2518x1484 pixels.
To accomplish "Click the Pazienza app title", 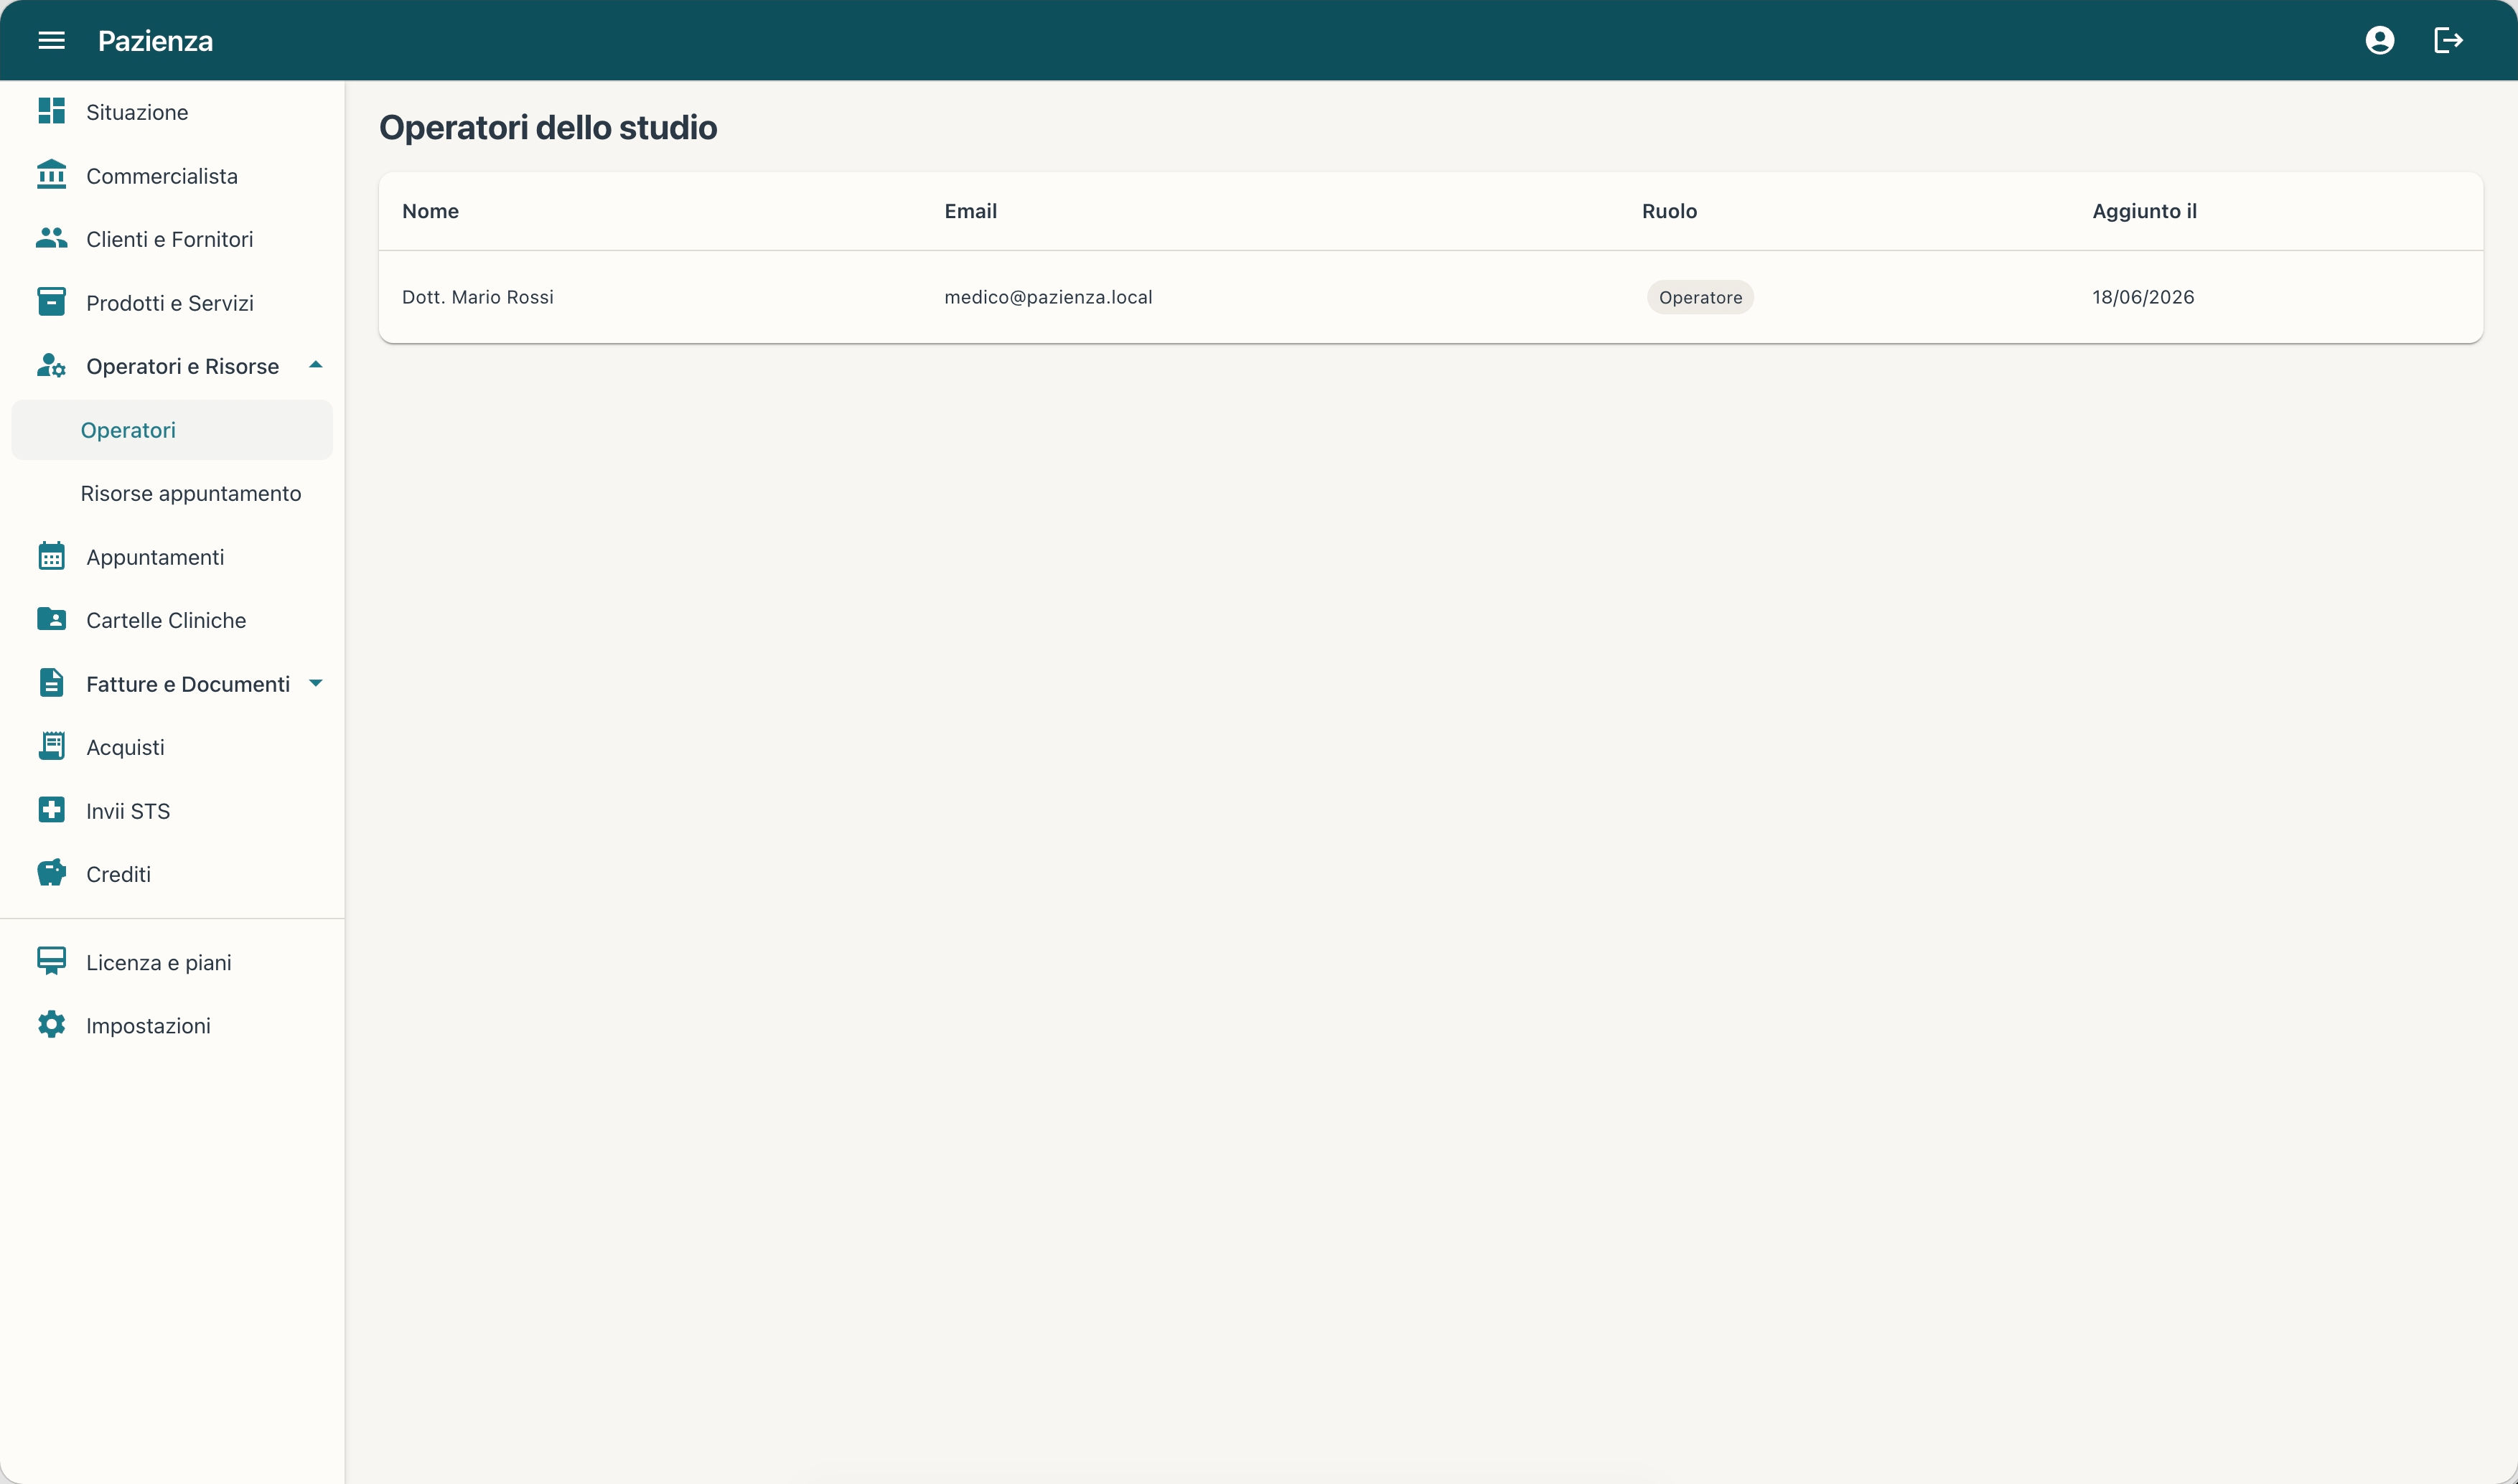I will 155,41.
